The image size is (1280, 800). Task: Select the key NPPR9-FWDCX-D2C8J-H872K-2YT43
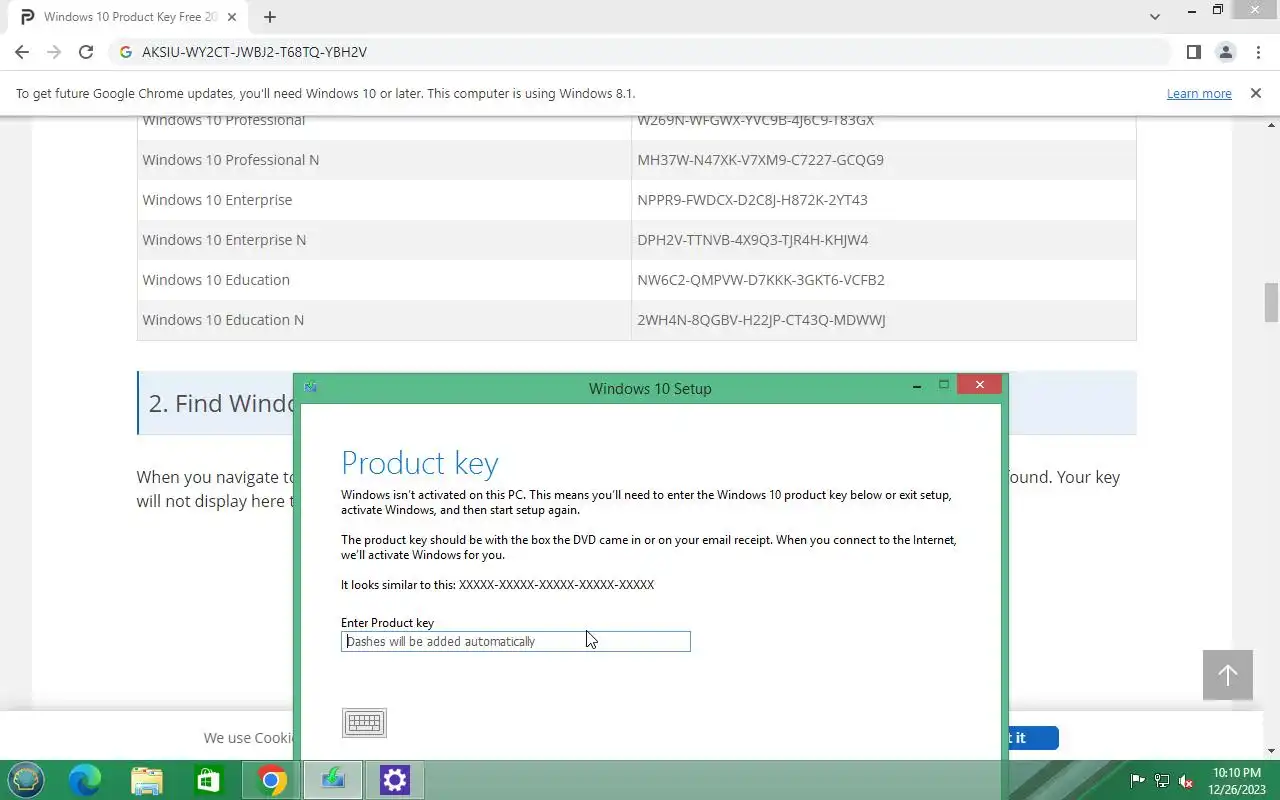coord(752,200)
